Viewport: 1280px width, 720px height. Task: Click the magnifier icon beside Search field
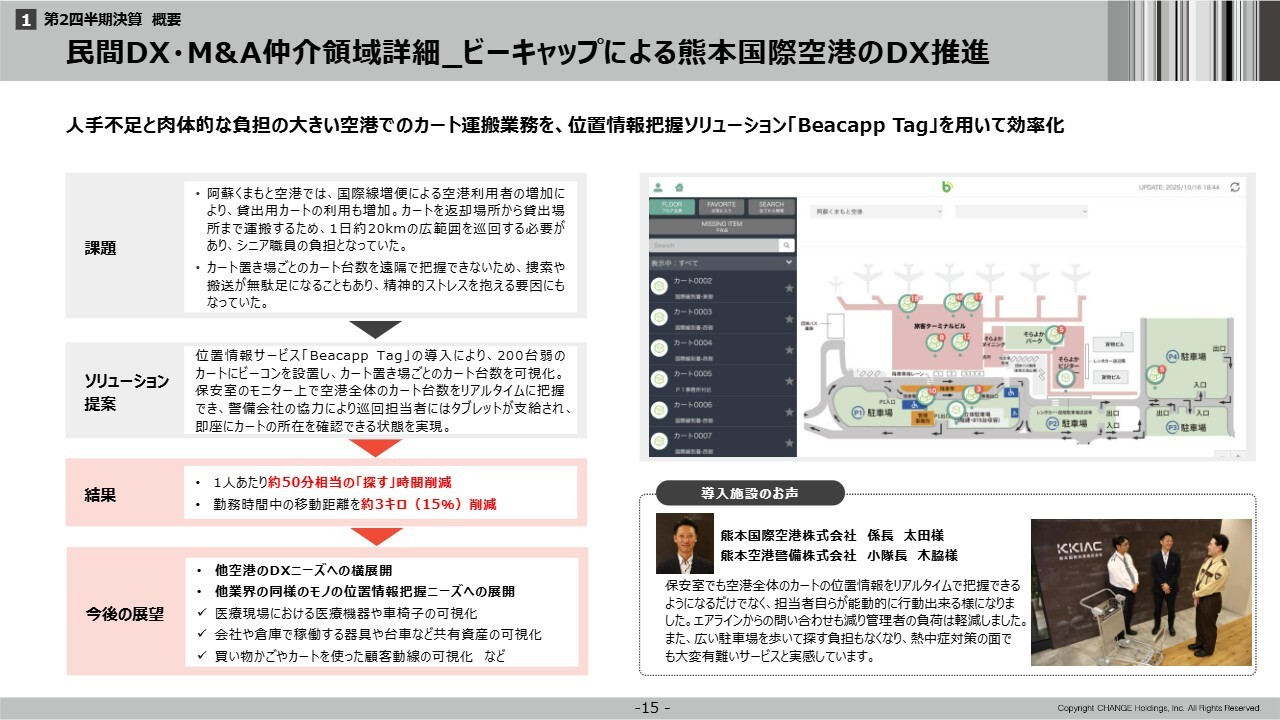787,245
